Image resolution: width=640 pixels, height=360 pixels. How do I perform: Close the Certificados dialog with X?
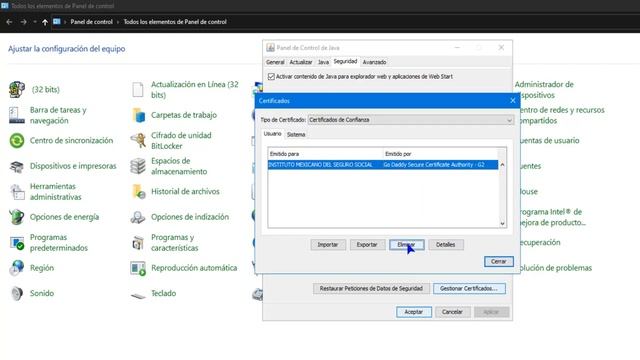pyautogui.click(x=513, y=100)
